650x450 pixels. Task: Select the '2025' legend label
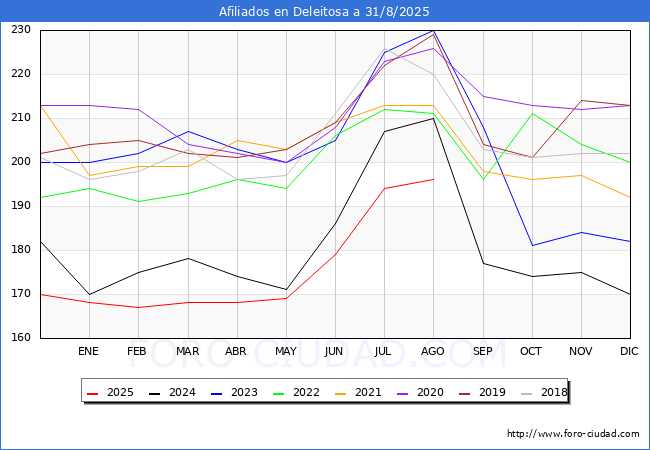tap(120, 392)
